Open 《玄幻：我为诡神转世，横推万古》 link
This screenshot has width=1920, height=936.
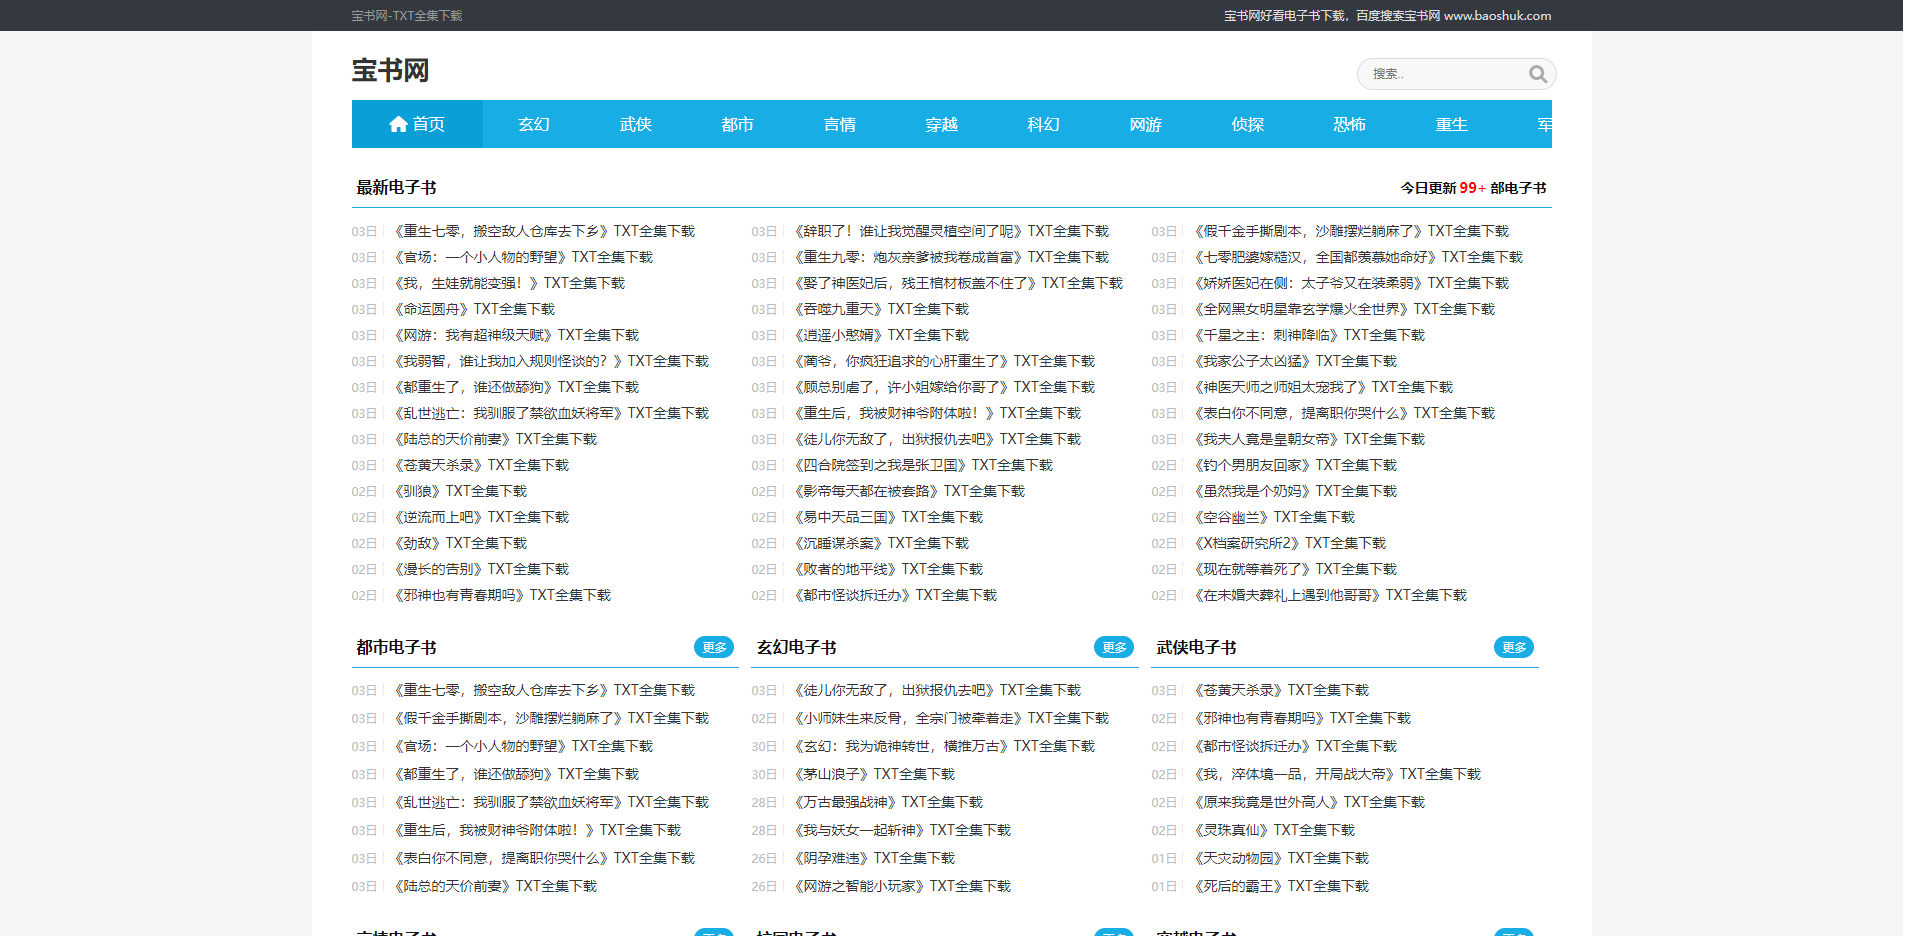click(942, 746)
